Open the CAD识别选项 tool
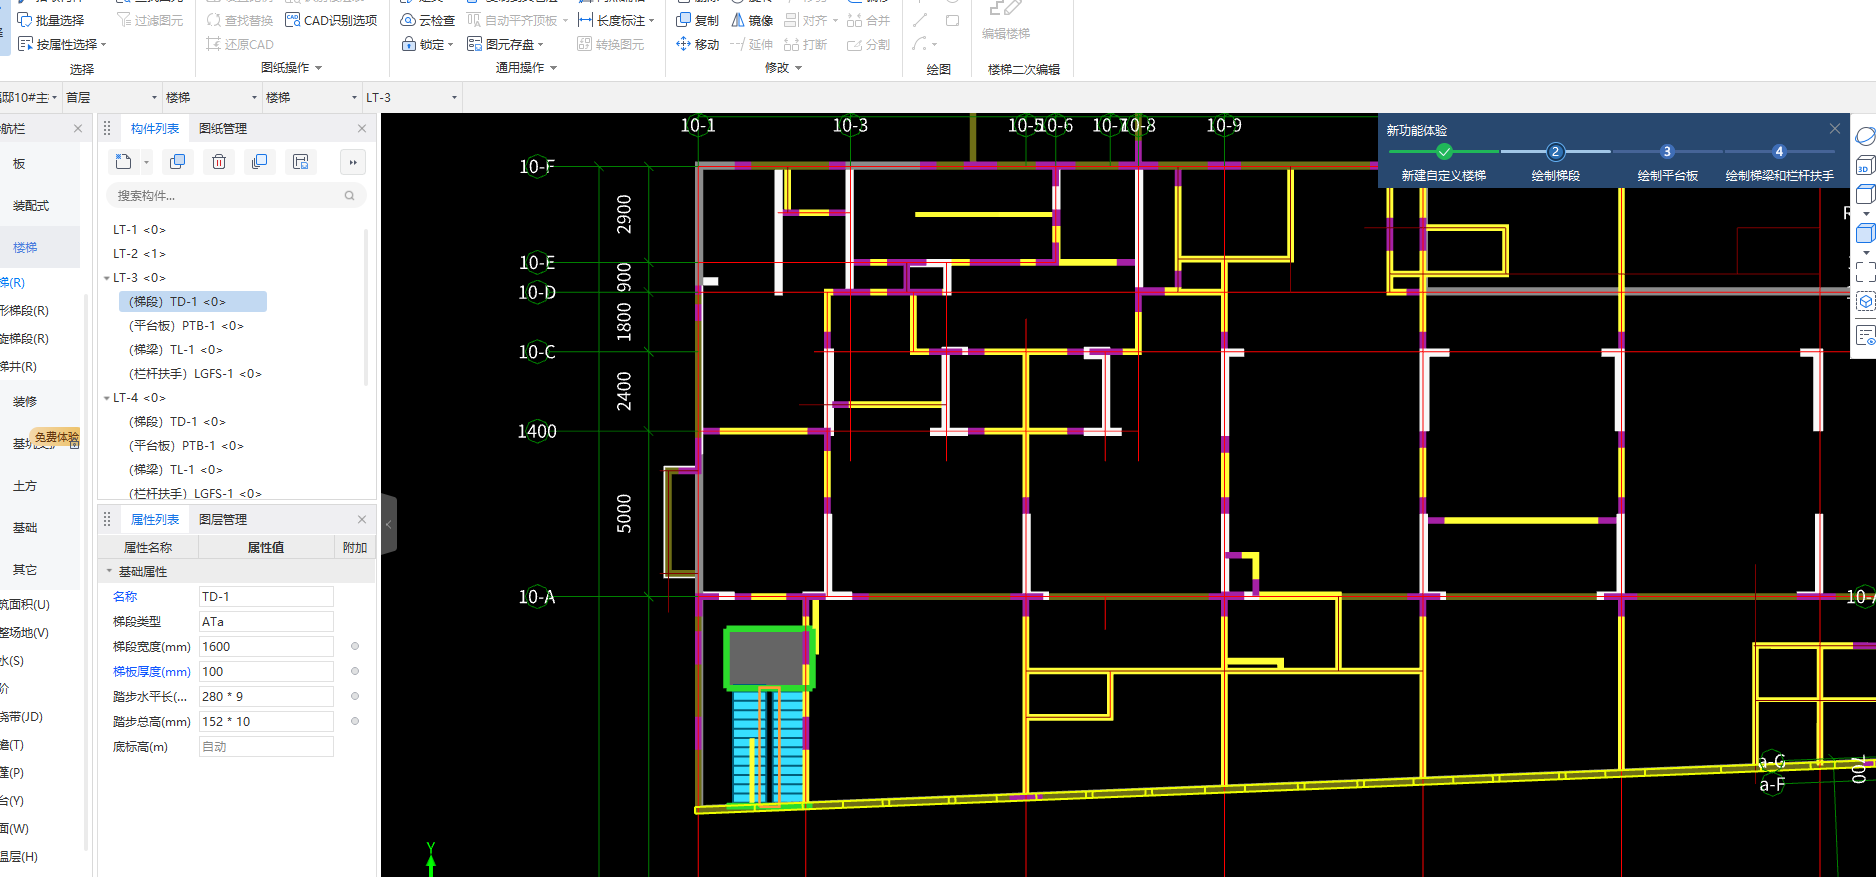This screenshot has width=1876, height=877. (x=331, y=20)
